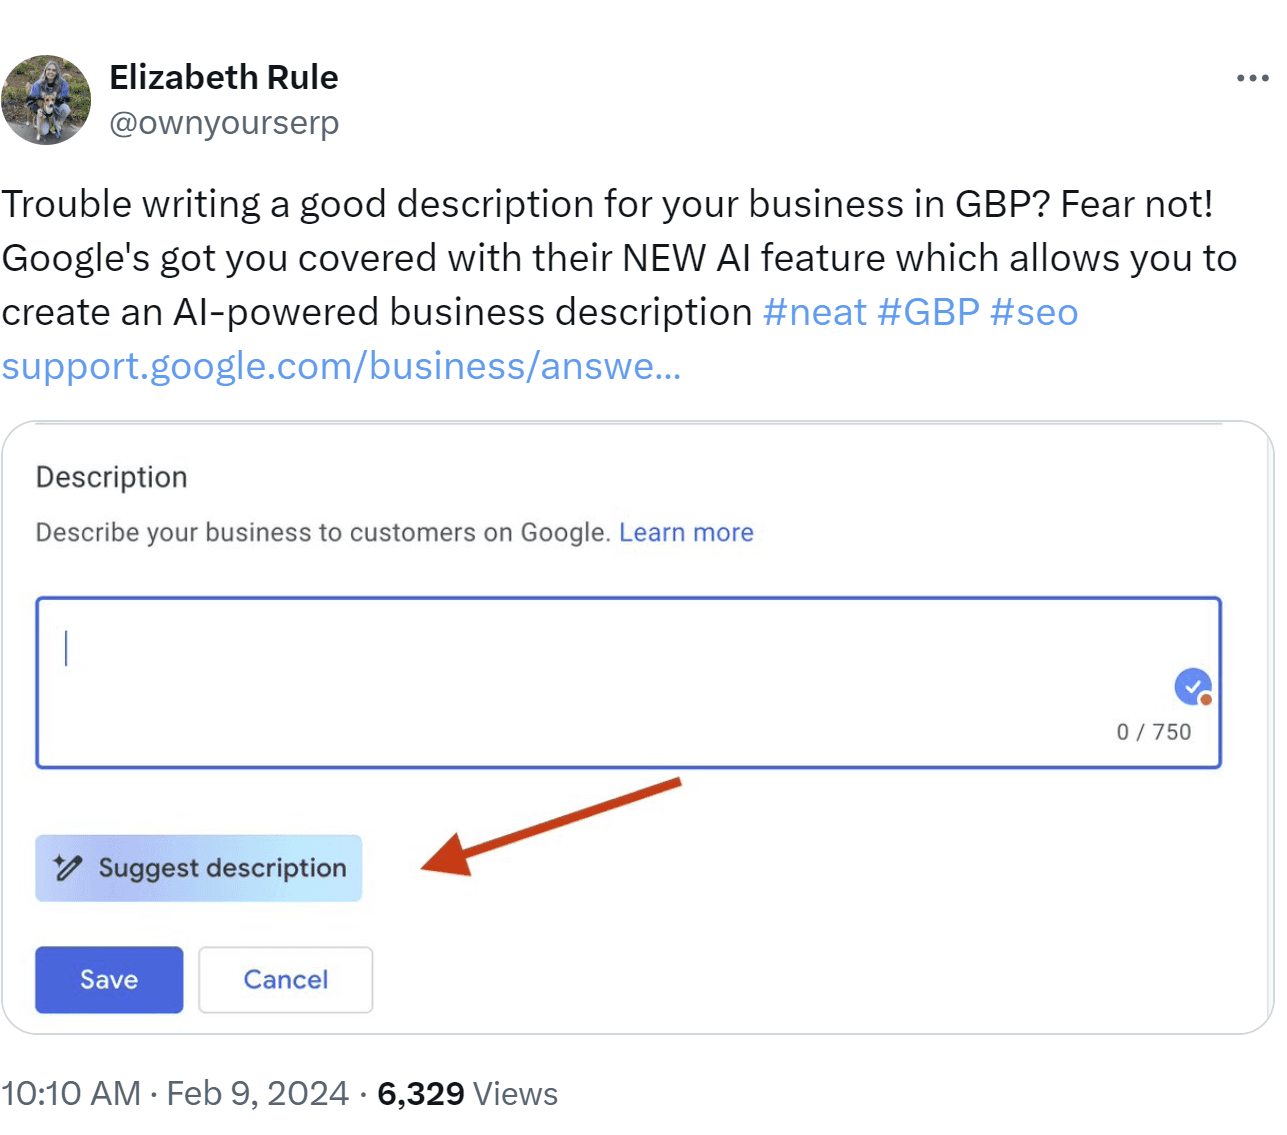The image size is (1287, 1135).
Task: Click the 6,329 Views count
Action: pos(467,1093)
